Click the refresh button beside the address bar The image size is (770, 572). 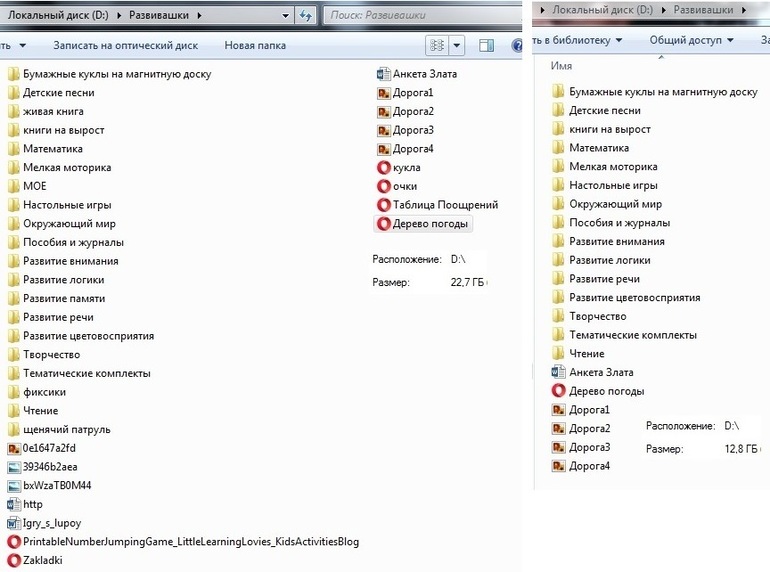tap(305, 15)
